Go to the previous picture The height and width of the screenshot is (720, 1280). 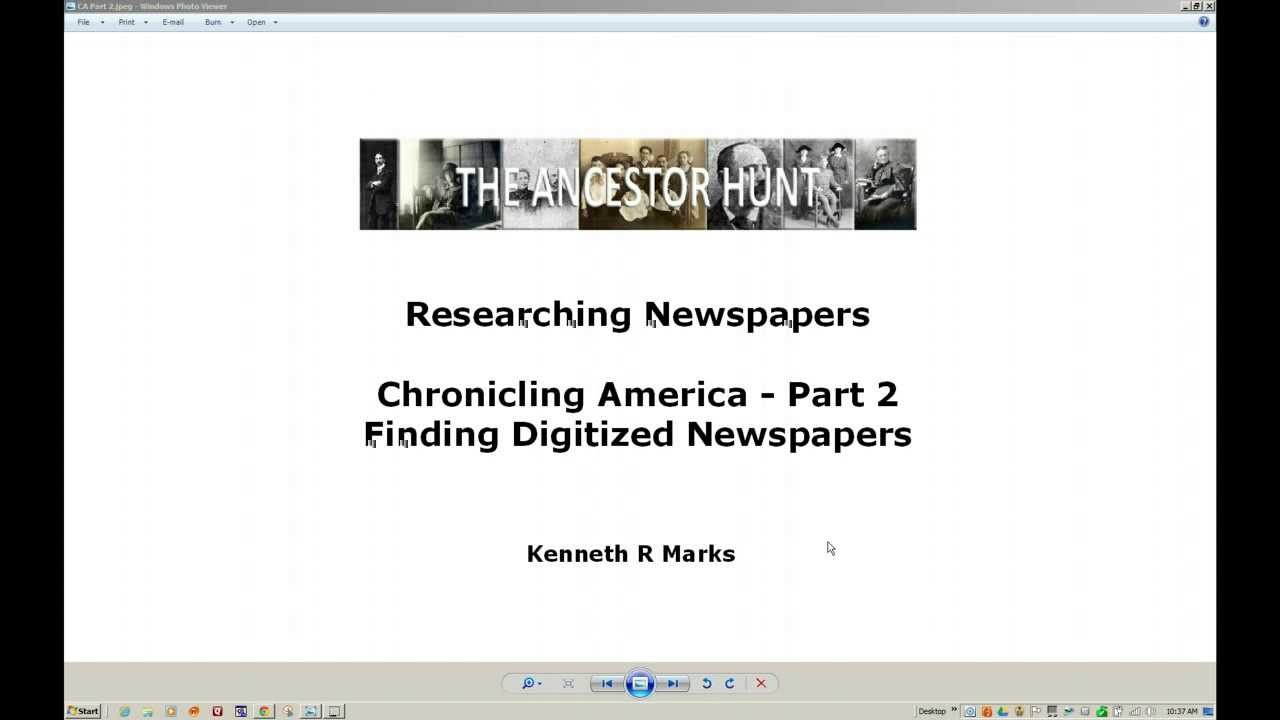click(x=607, y=683)
